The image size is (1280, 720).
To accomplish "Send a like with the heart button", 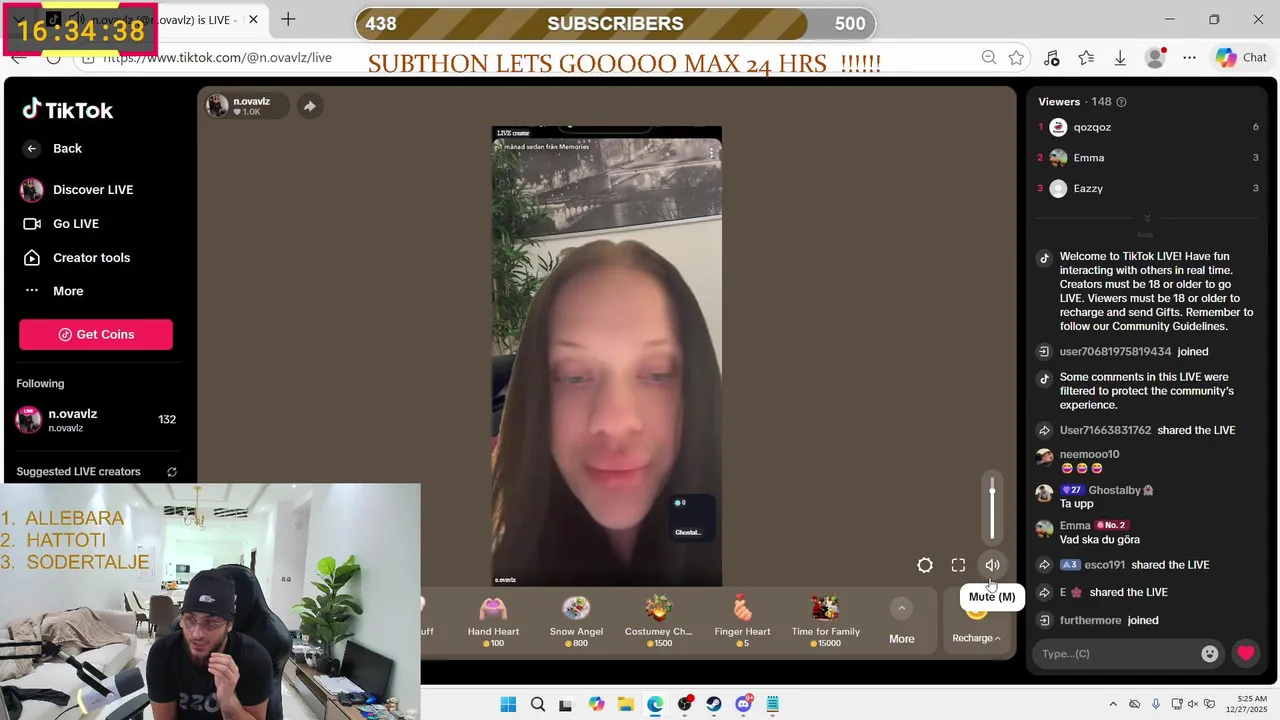I will [x=1245, y=654].
